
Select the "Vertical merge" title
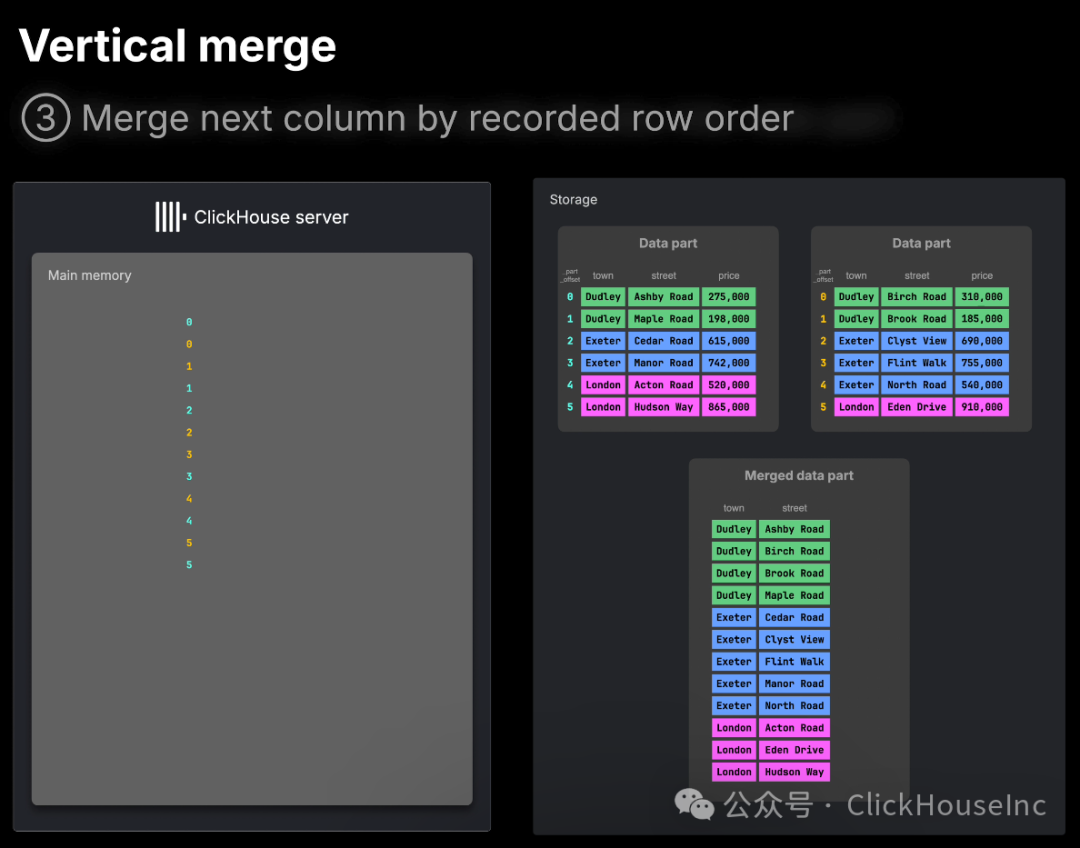pyautogui.click(x=177, y=46)
